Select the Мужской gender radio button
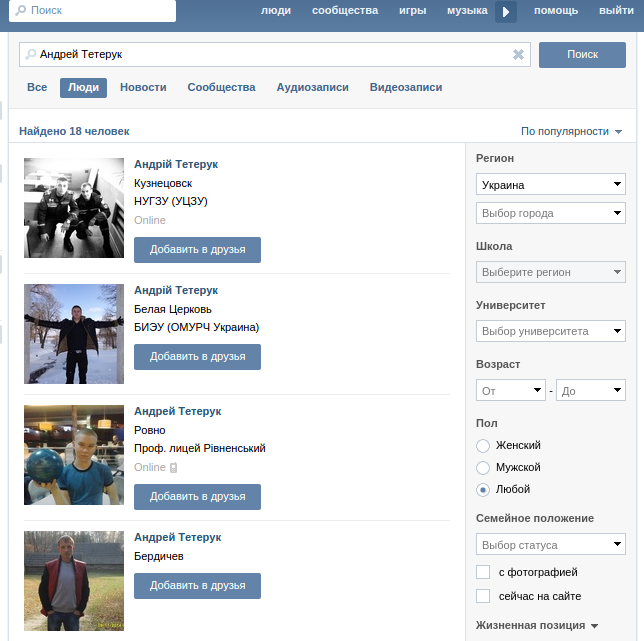The width and height of the screenshot is (644, 641). coord(483,467)
